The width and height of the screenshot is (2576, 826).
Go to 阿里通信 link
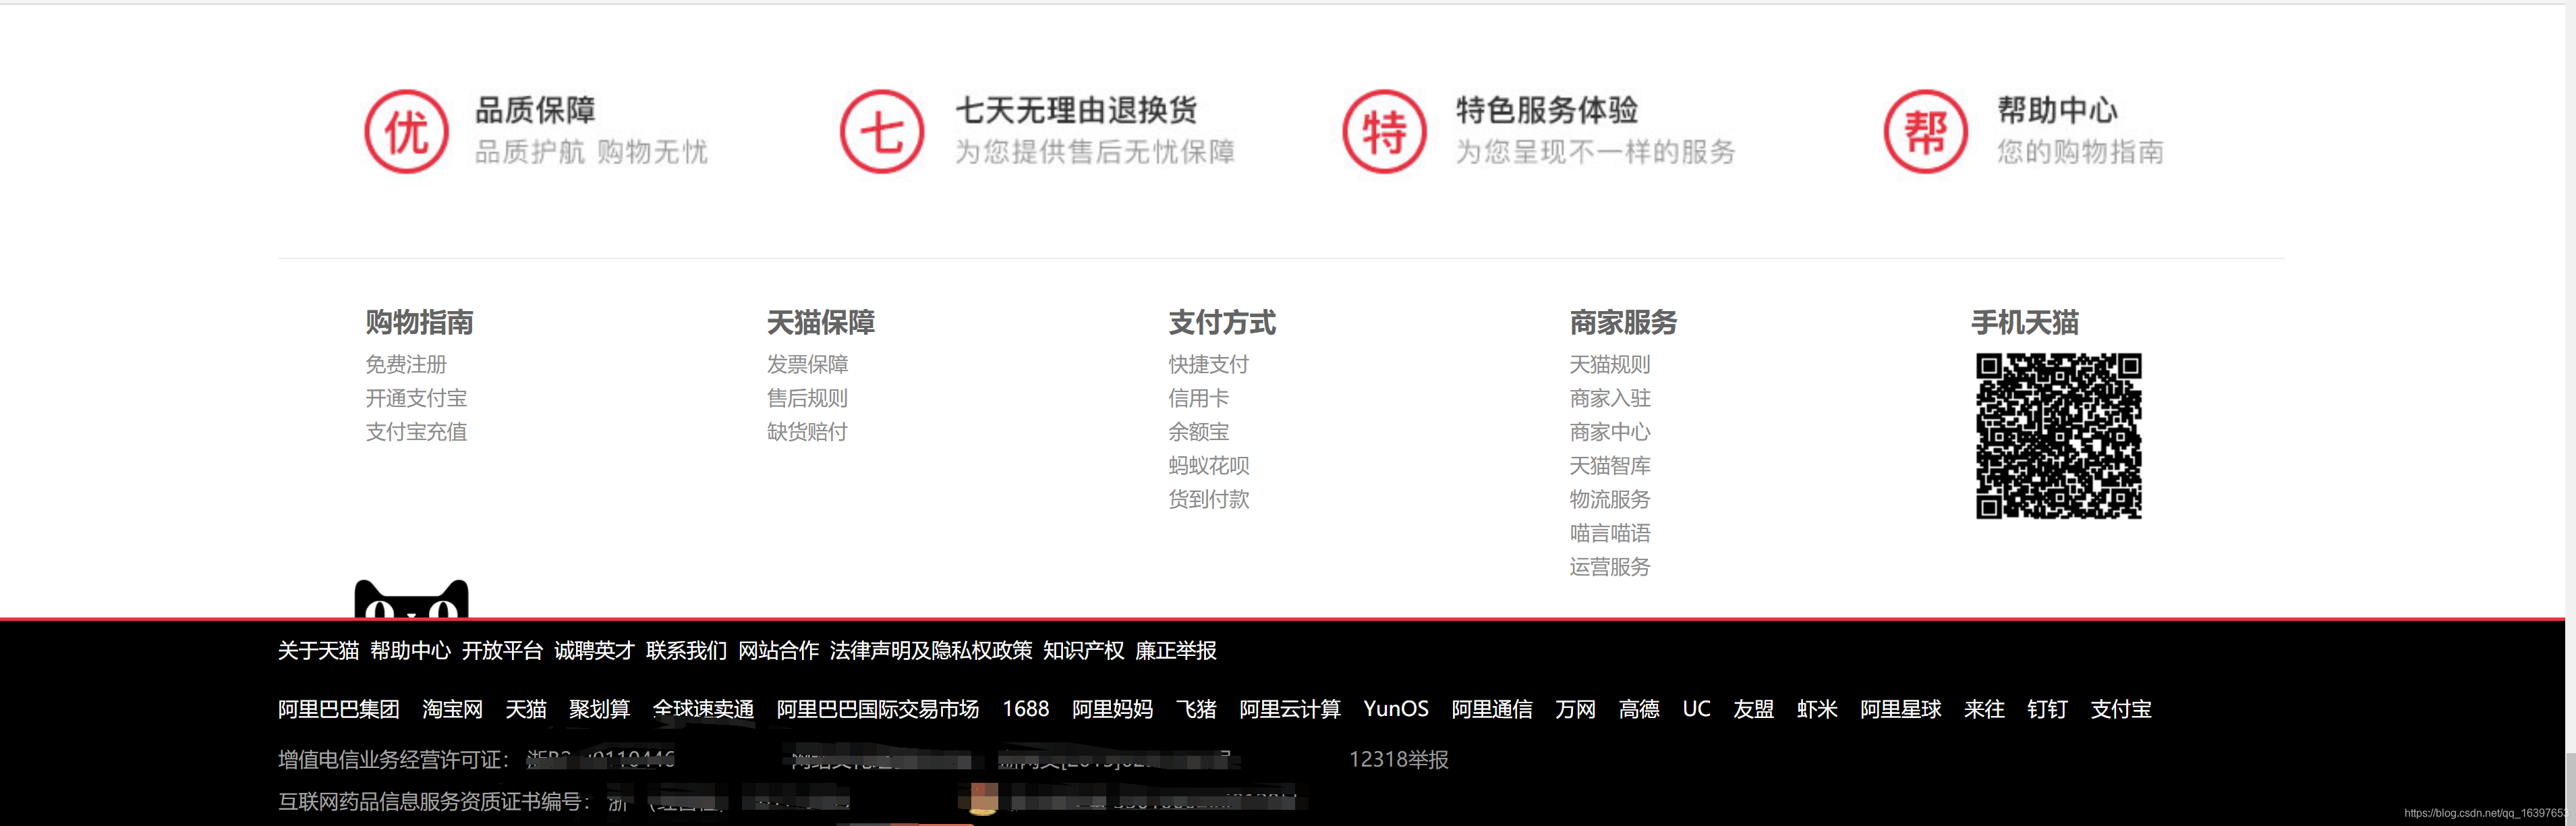(x=1492, y=709)
